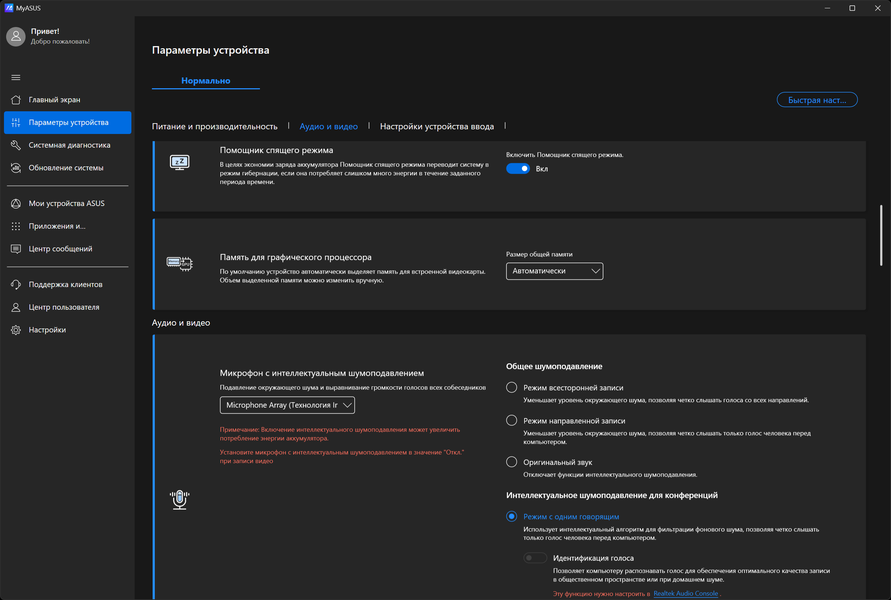Open the Realtek Audio Console link

[685, 593]
